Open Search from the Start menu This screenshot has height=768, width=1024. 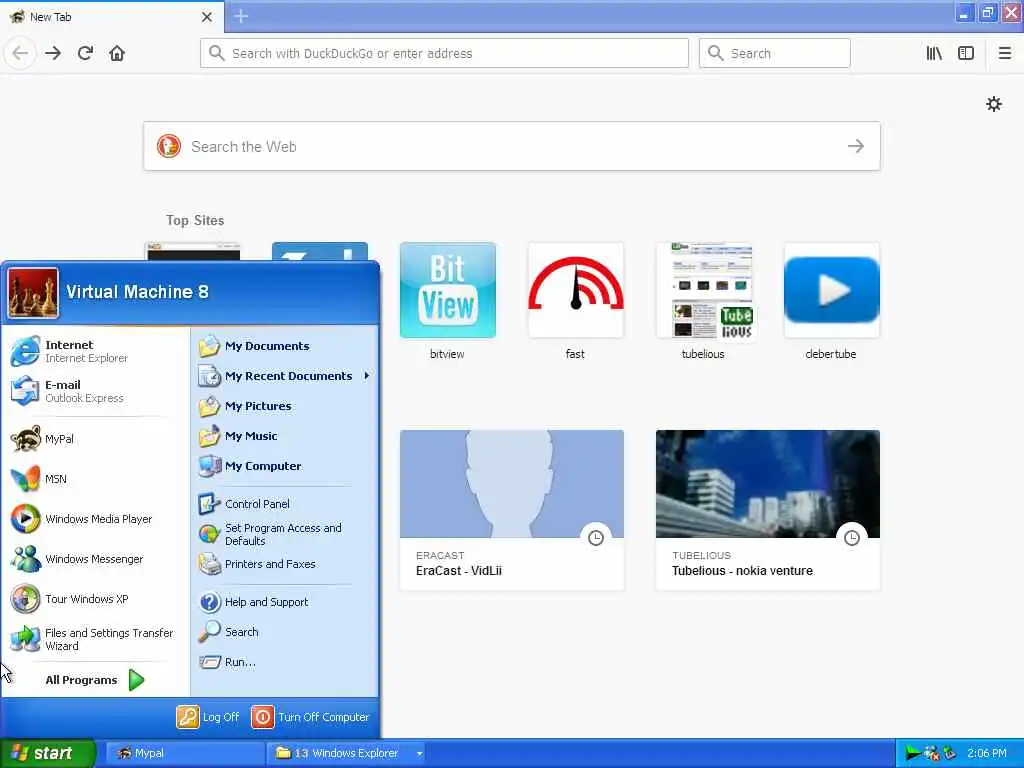click(285, 632)
